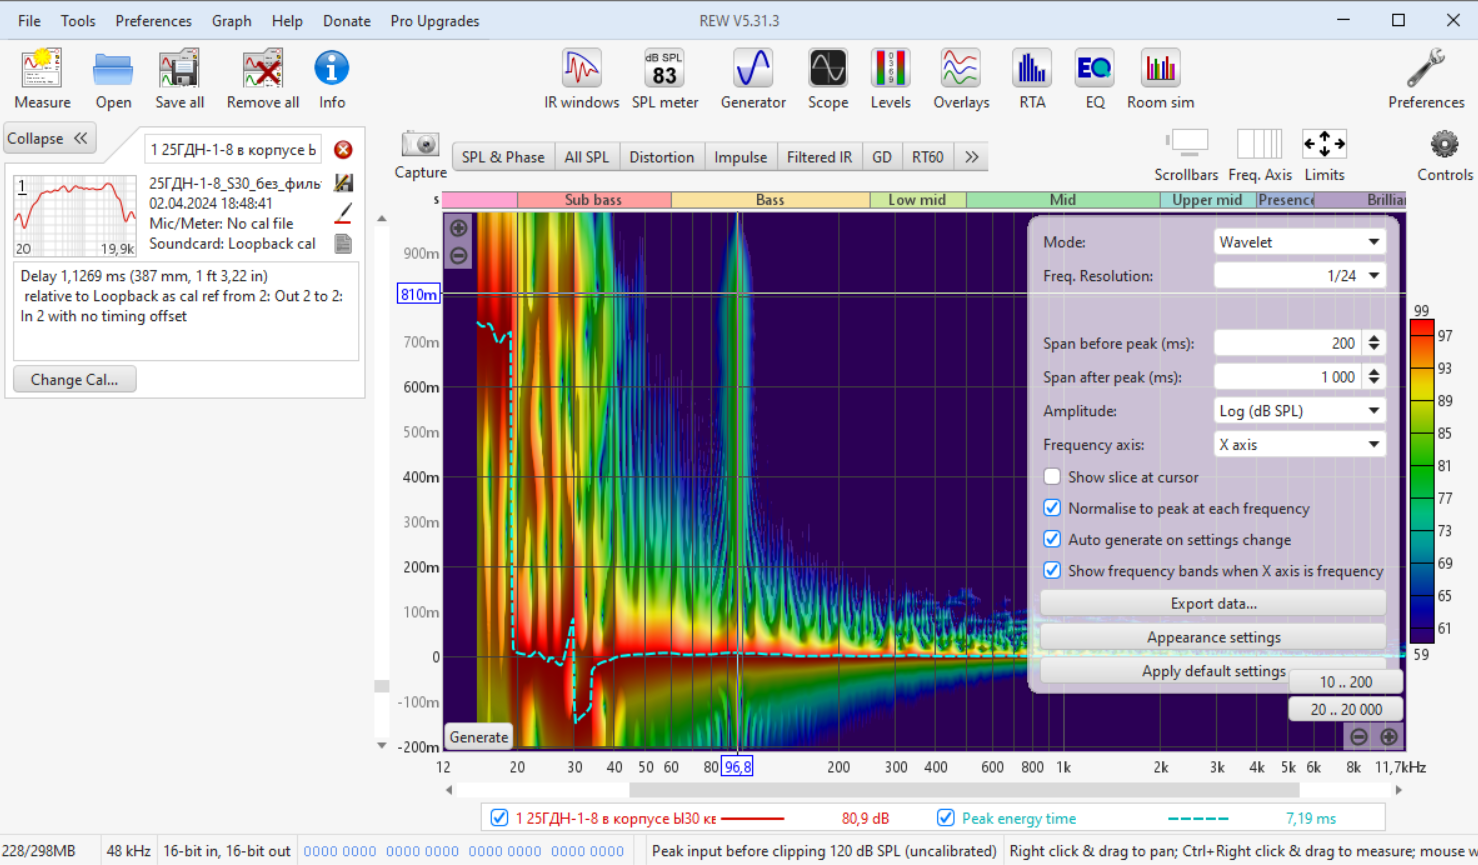Click the vertical time axis scrollbar thumb

(x=382, y=686)
